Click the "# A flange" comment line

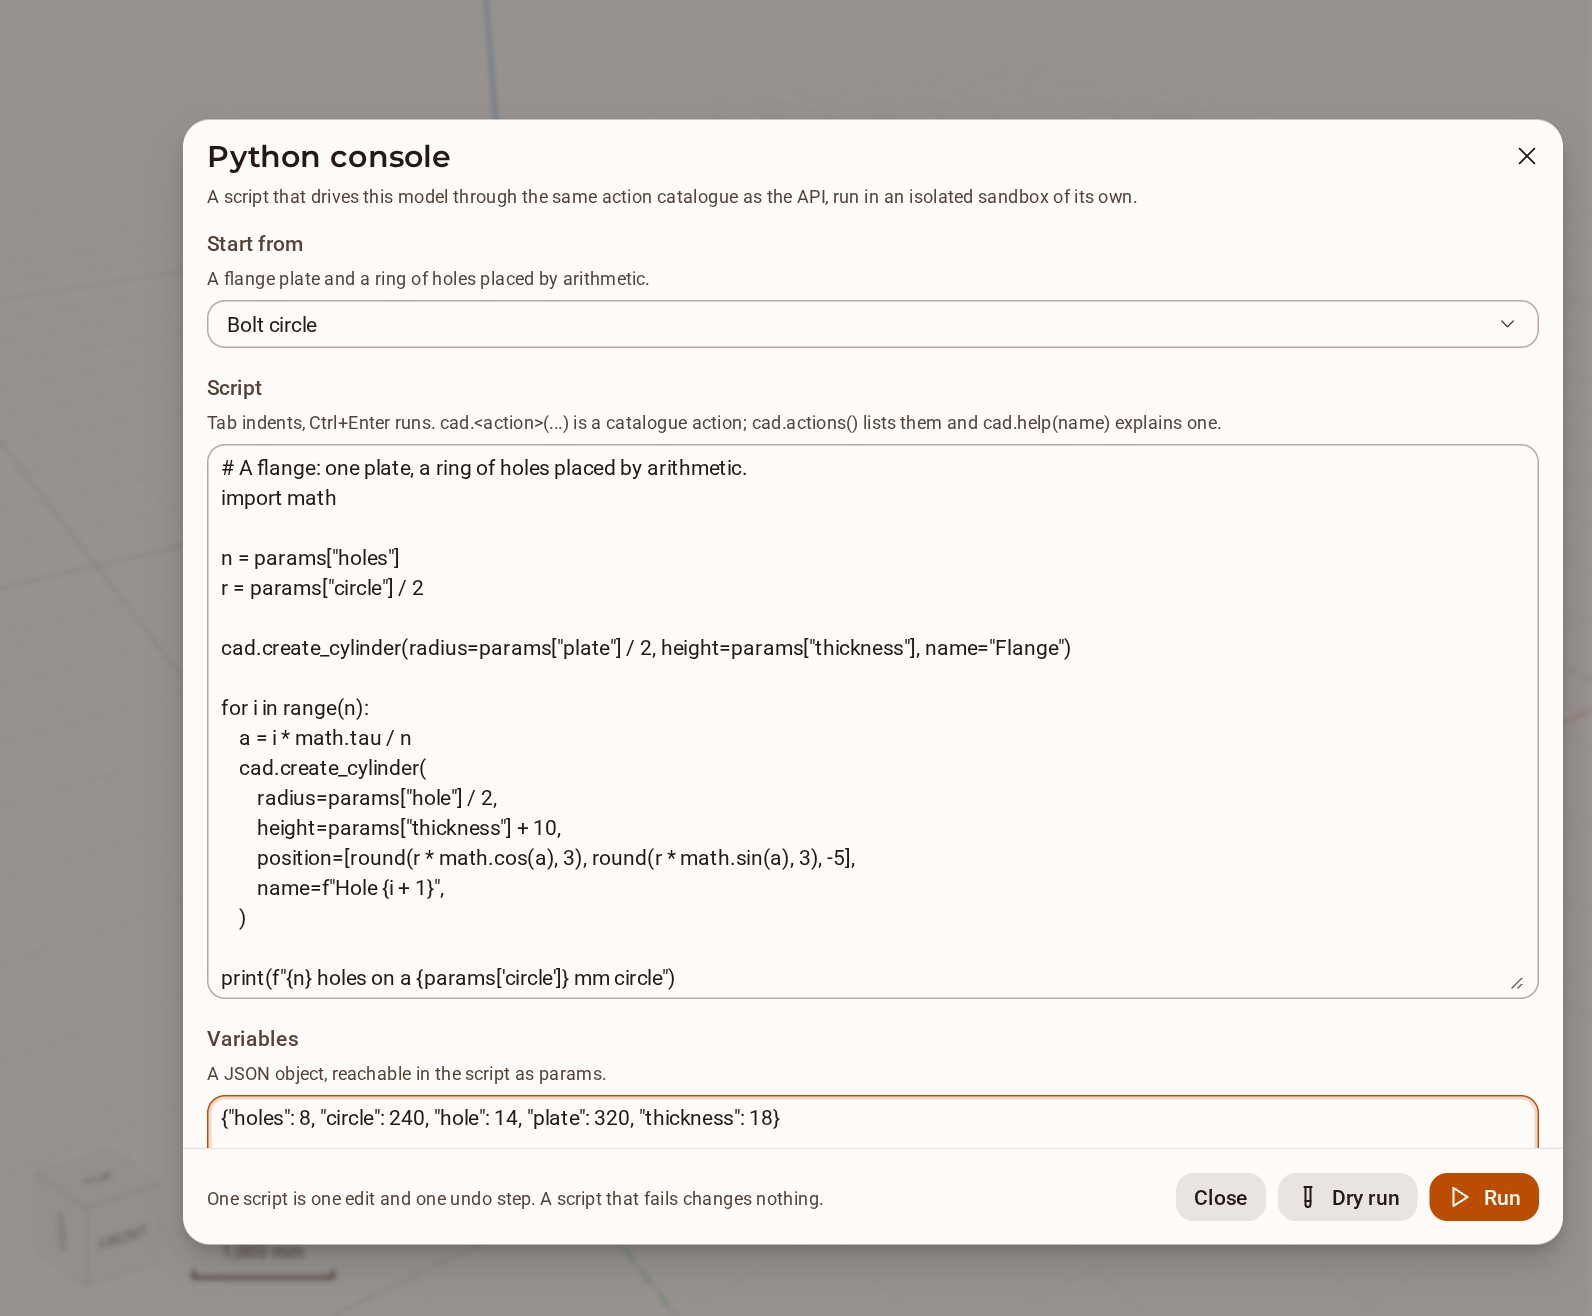point(484,468)
